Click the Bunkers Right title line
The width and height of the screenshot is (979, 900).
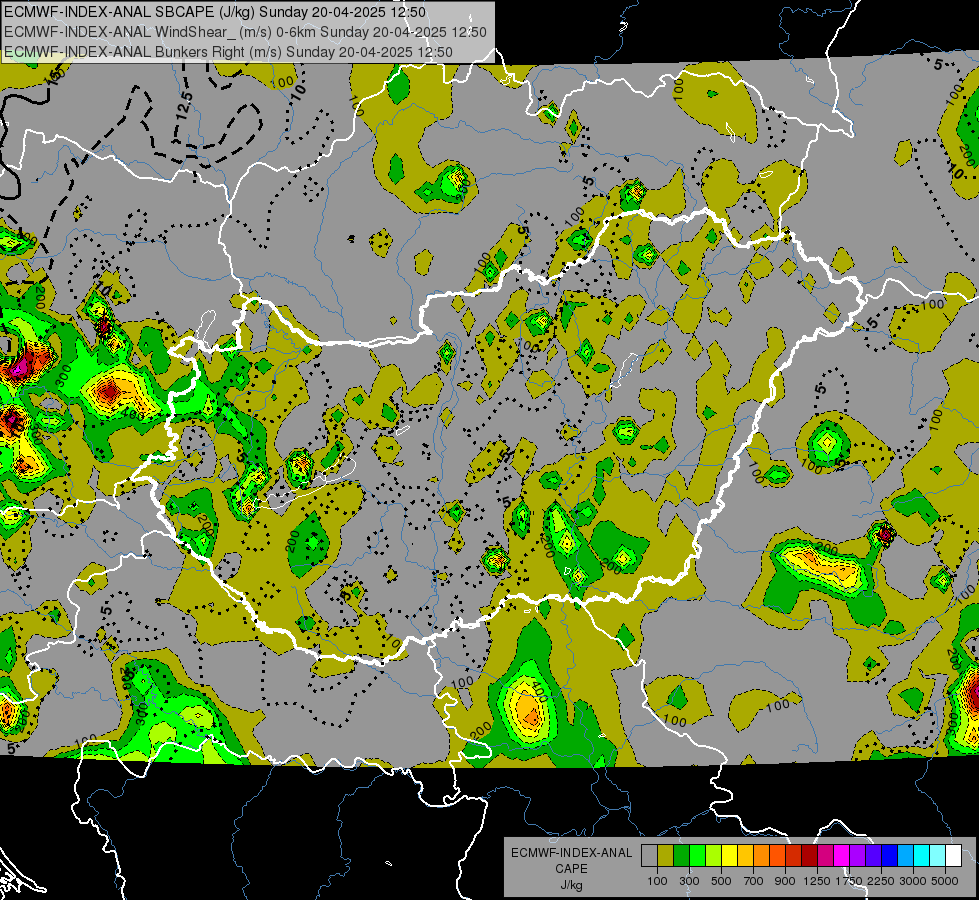click(x=228, y=52)
